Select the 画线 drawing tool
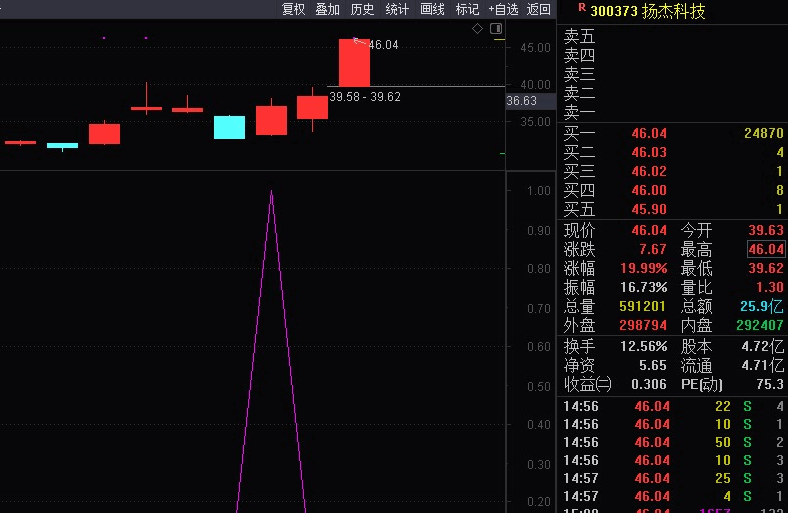Image resolution: width=788 pixels, height=513 pixels. coord(432,9)
